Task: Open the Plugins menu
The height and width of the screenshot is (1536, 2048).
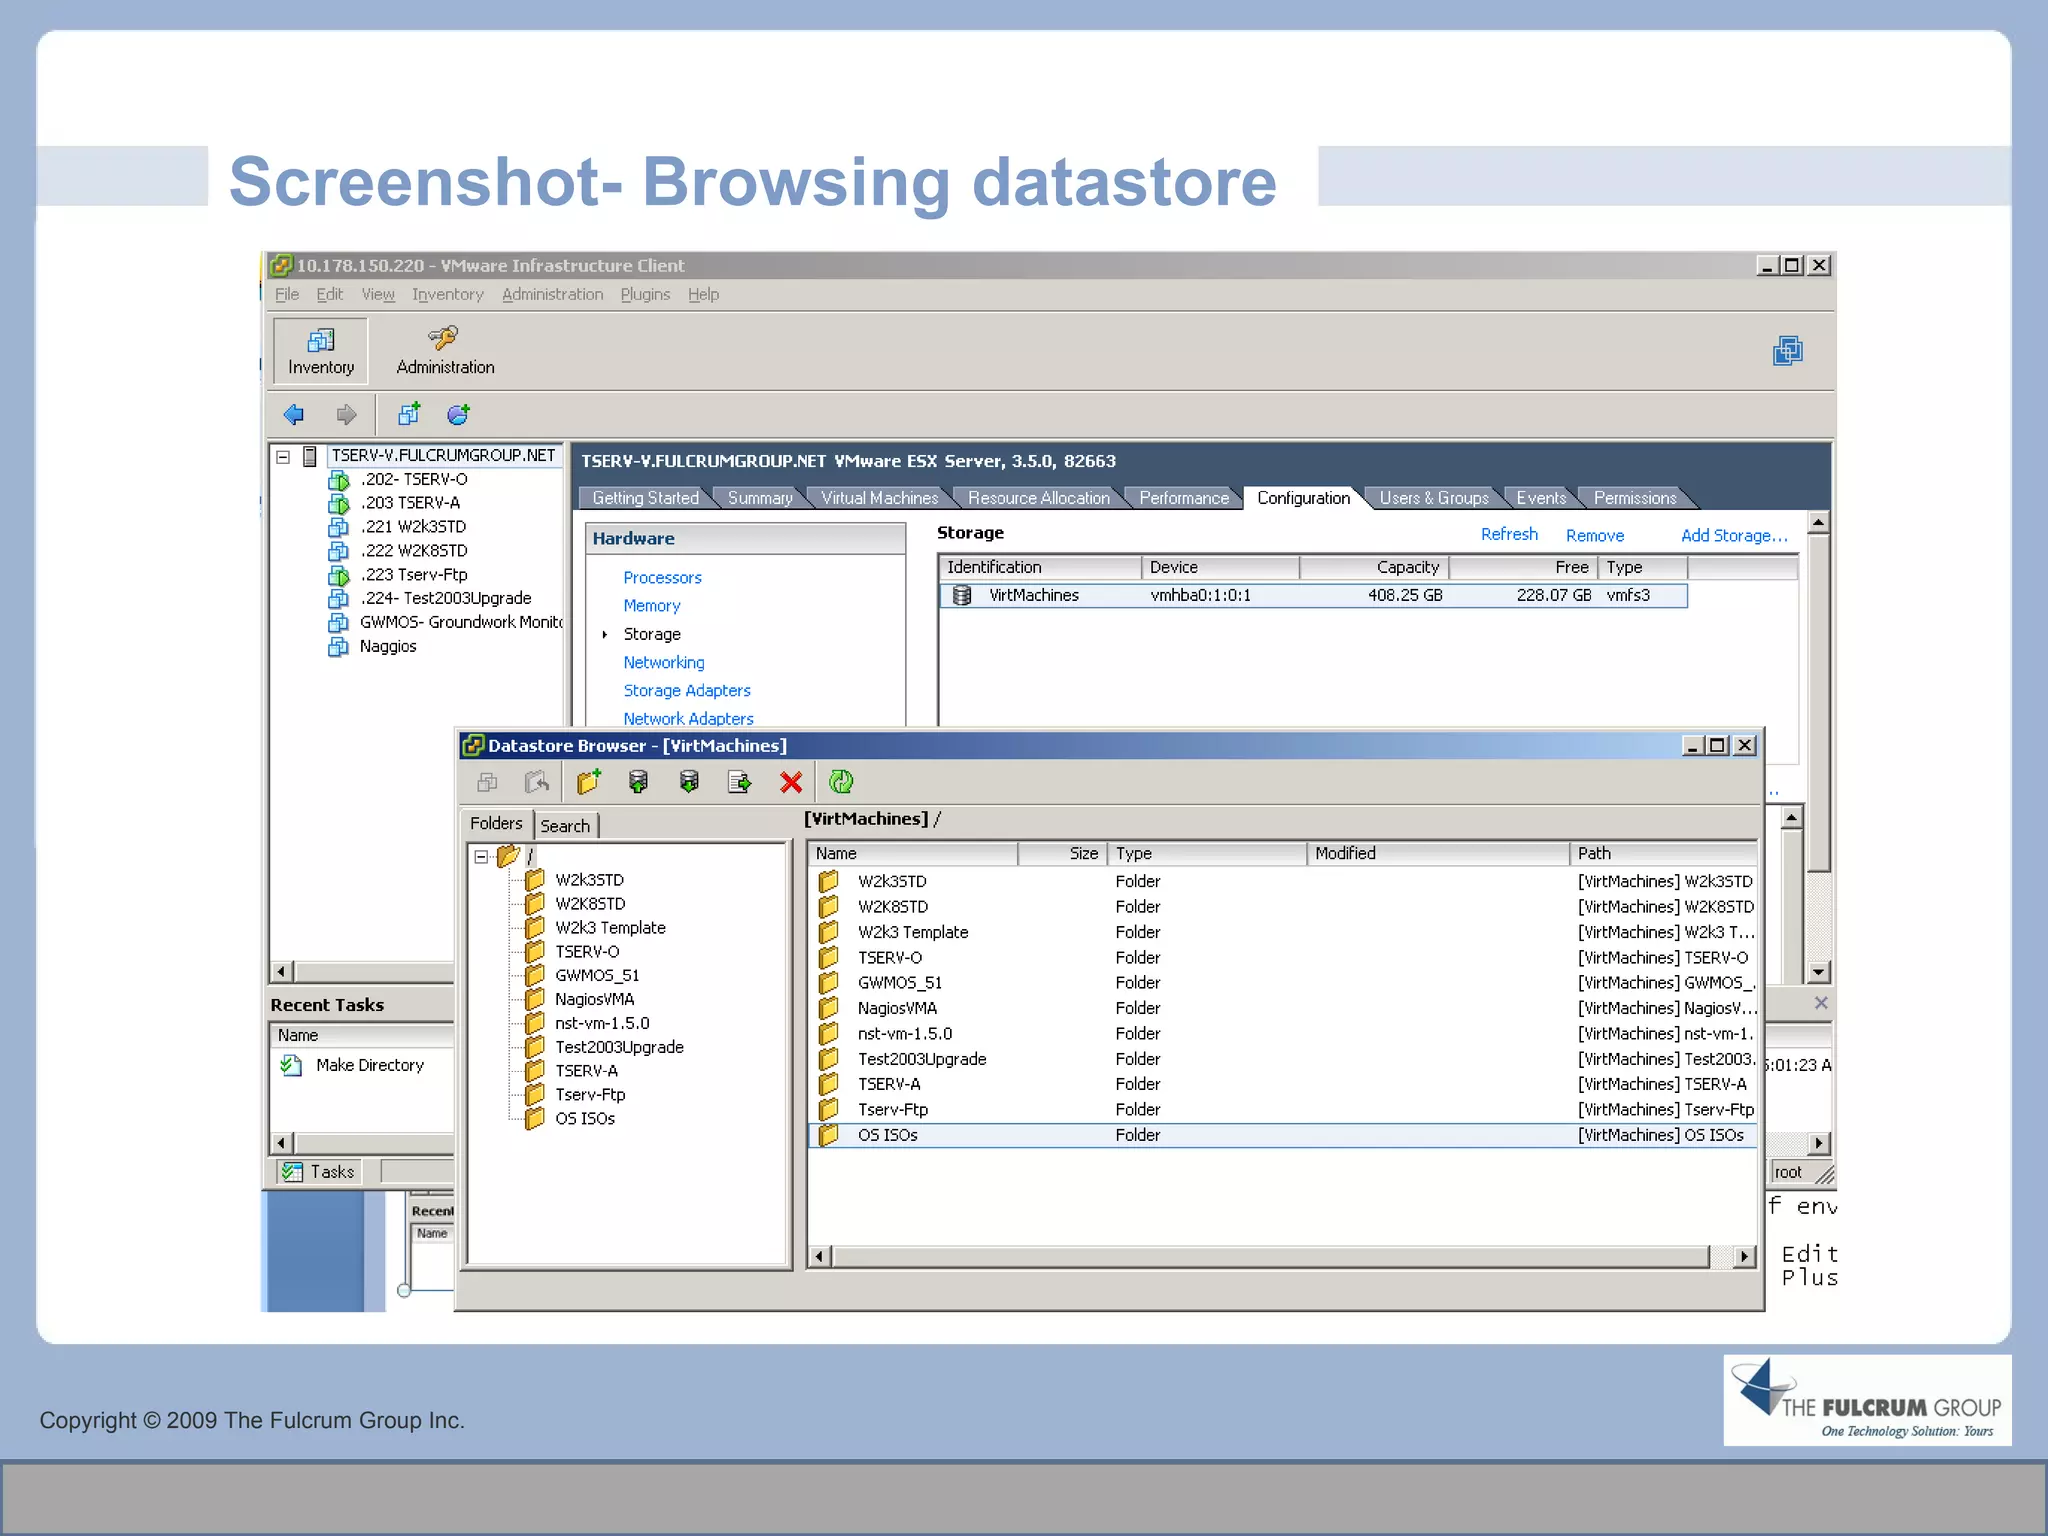Action: [x=645, y=294]
